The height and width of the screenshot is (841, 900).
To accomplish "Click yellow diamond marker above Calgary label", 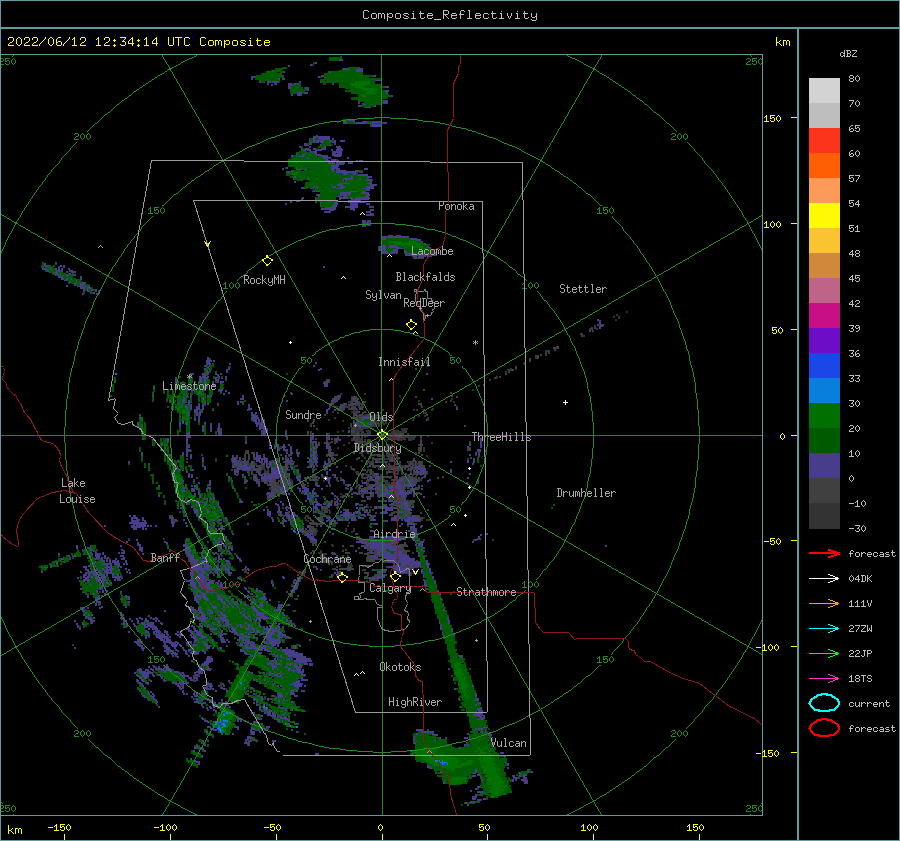I will point(395,576).
